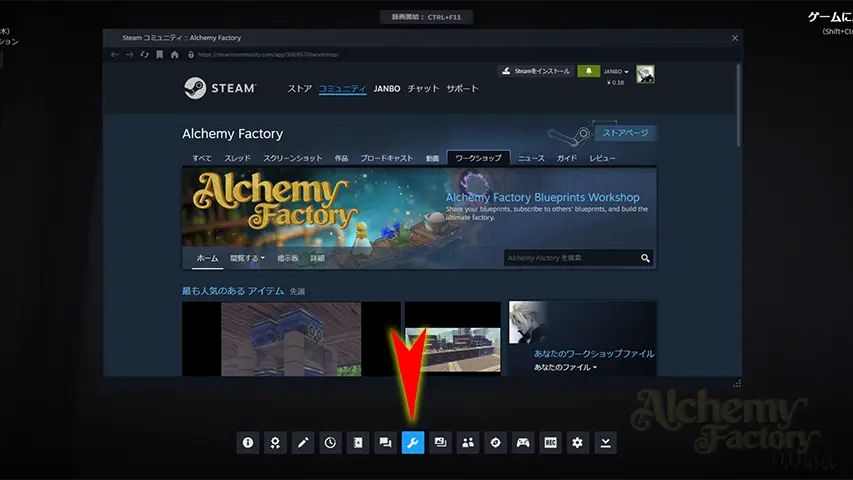Viewport: 853px width, 480px height.
Task: Click the REC recording icon
Action: pyautogui.click(x=550, y=442)
